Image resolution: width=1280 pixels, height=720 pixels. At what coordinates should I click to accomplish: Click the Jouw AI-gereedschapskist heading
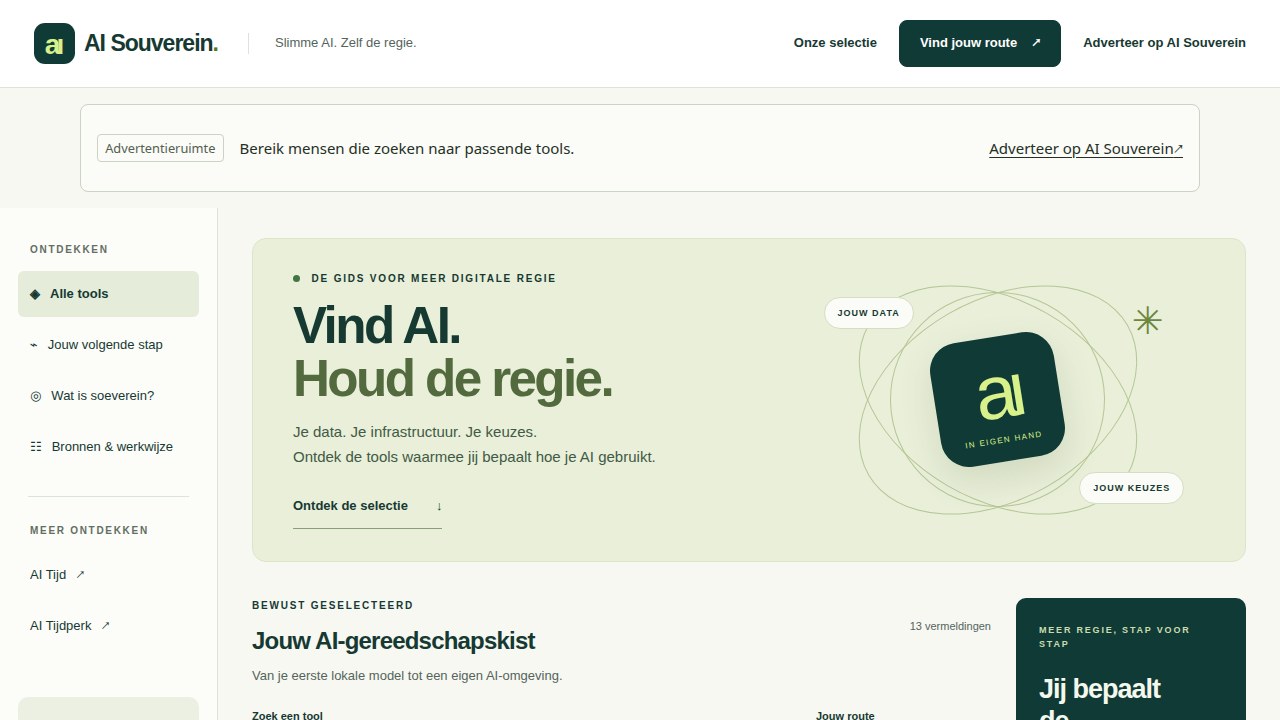(x=393, y=641)
